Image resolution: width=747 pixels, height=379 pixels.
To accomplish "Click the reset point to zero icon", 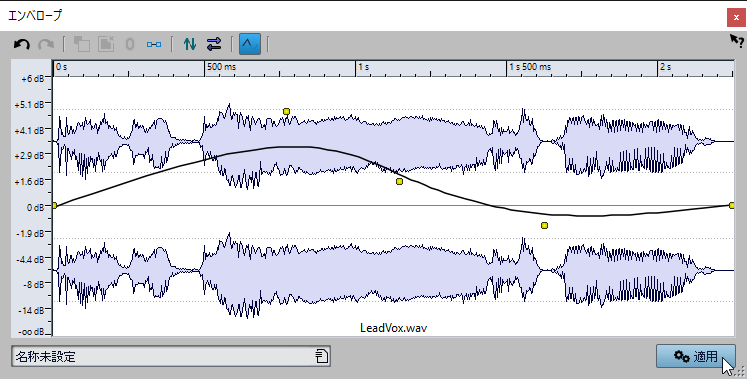I will coord(130,44).
